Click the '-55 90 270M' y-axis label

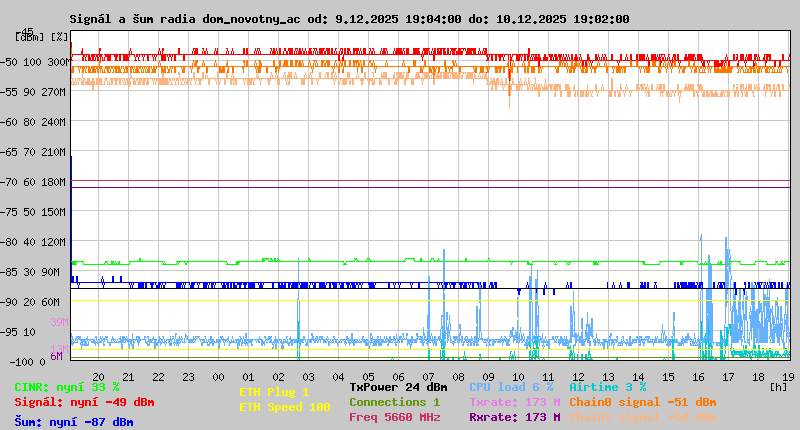[34, 92]
